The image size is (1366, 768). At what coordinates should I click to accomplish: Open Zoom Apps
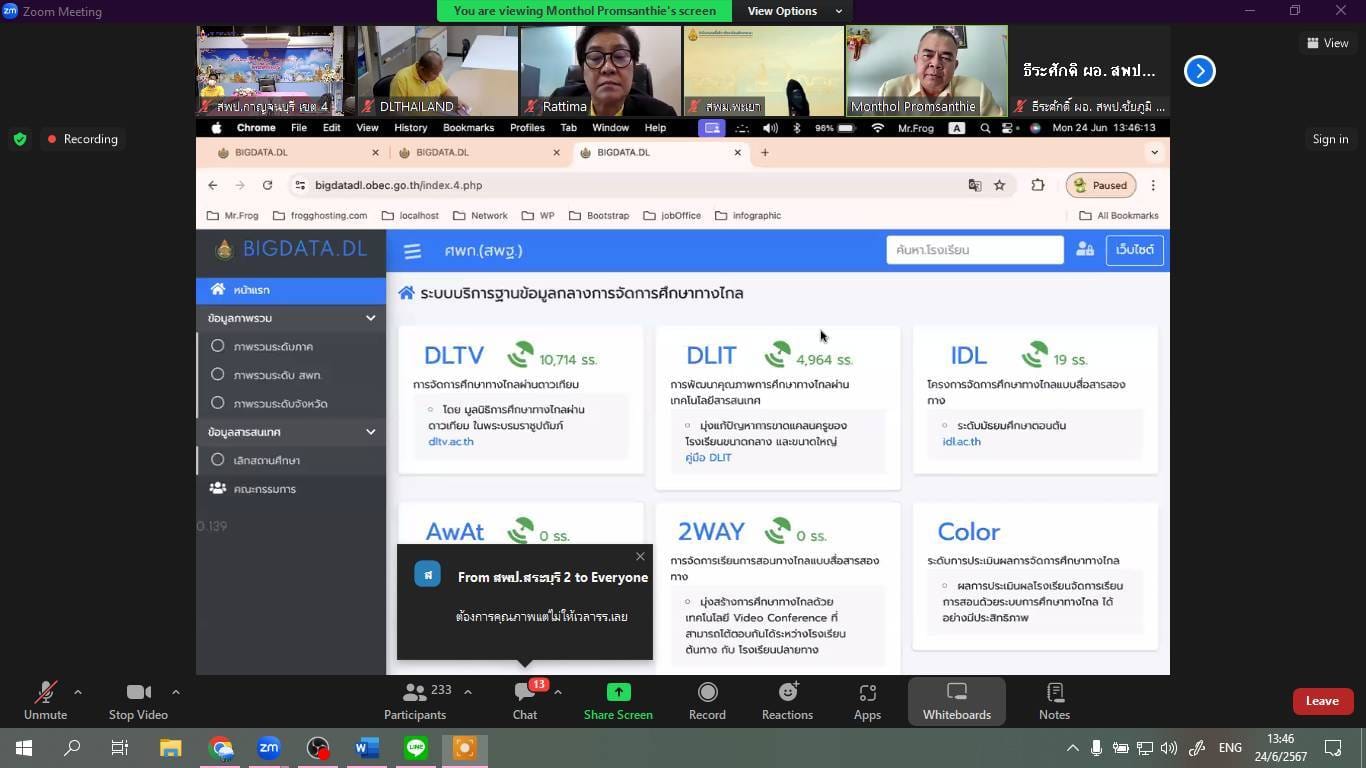867,701
